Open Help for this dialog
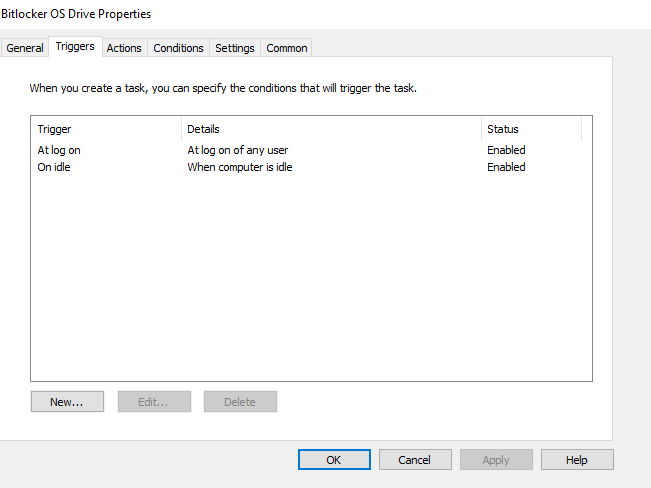 (577, 460)
